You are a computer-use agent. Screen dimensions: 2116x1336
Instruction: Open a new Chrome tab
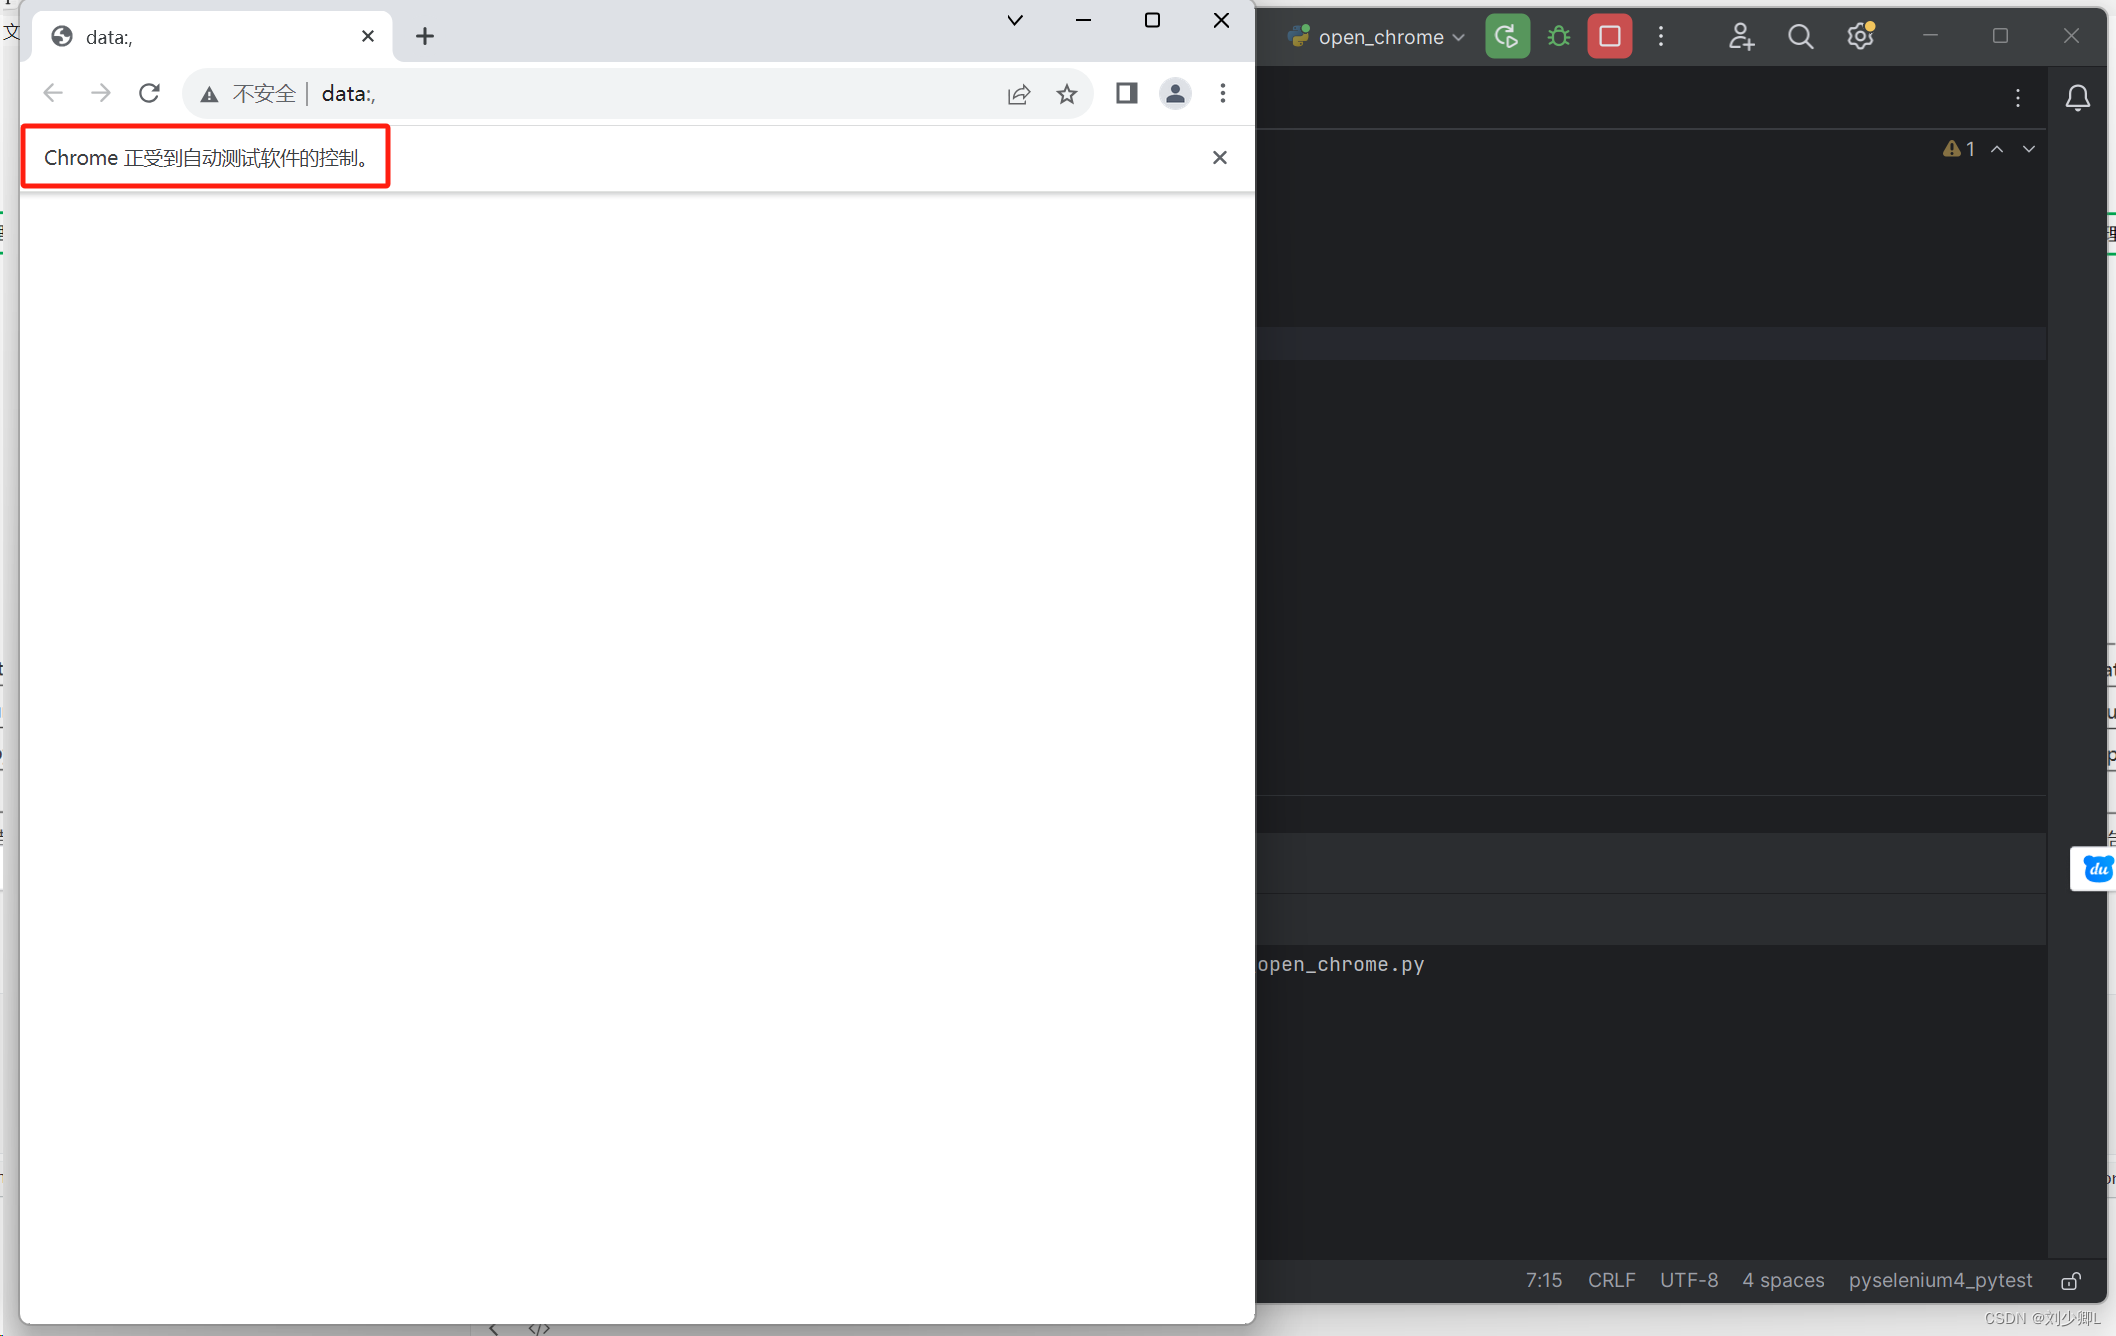click(425, 37)
